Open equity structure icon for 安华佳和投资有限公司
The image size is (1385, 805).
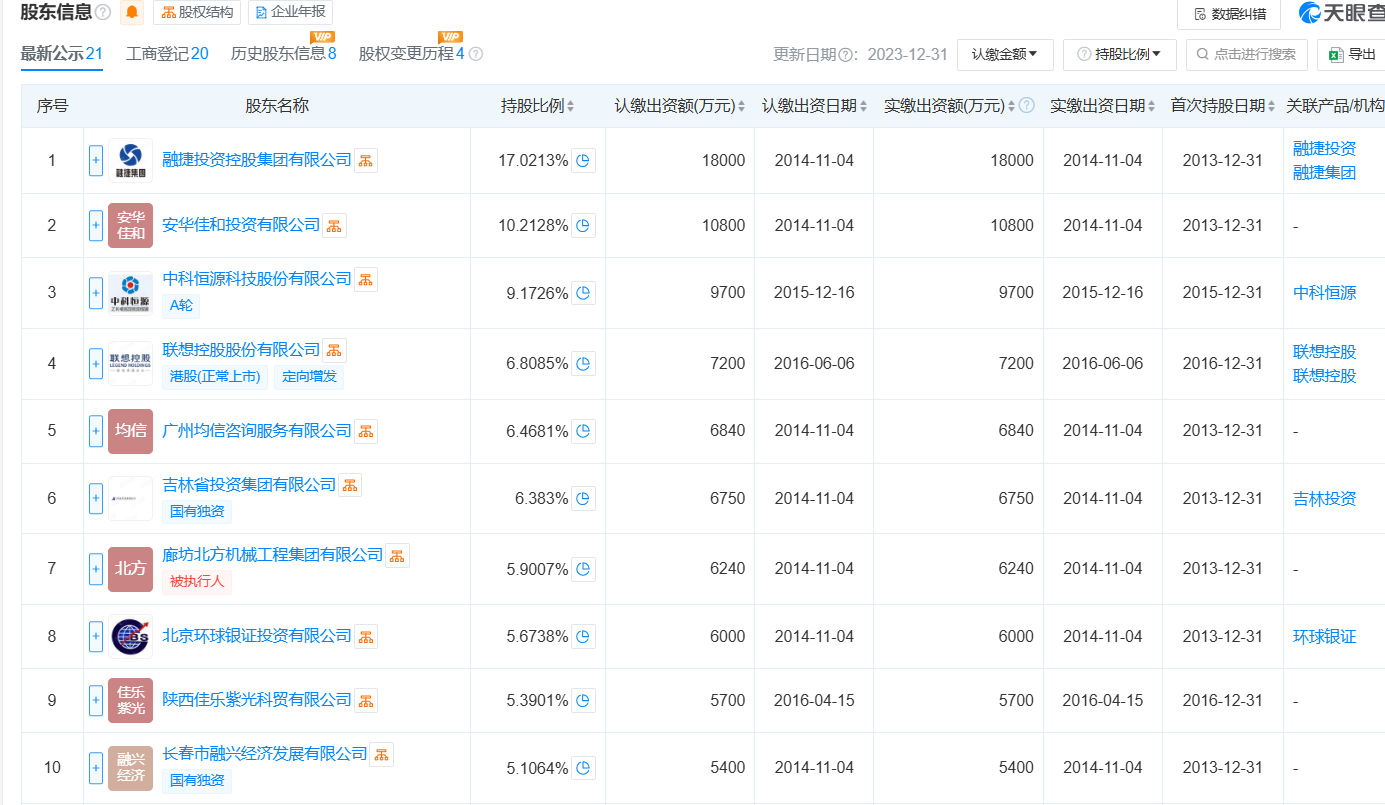(x=334, y=225)
